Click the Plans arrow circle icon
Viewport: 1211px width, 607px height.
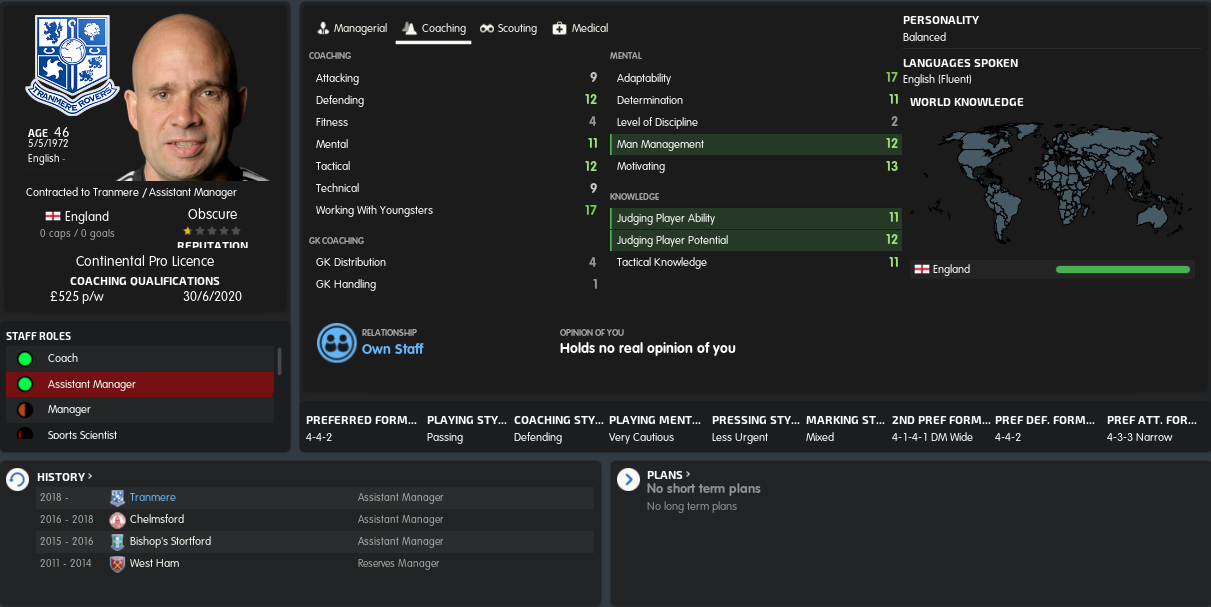pyautogui.click(x=628, y=480)
